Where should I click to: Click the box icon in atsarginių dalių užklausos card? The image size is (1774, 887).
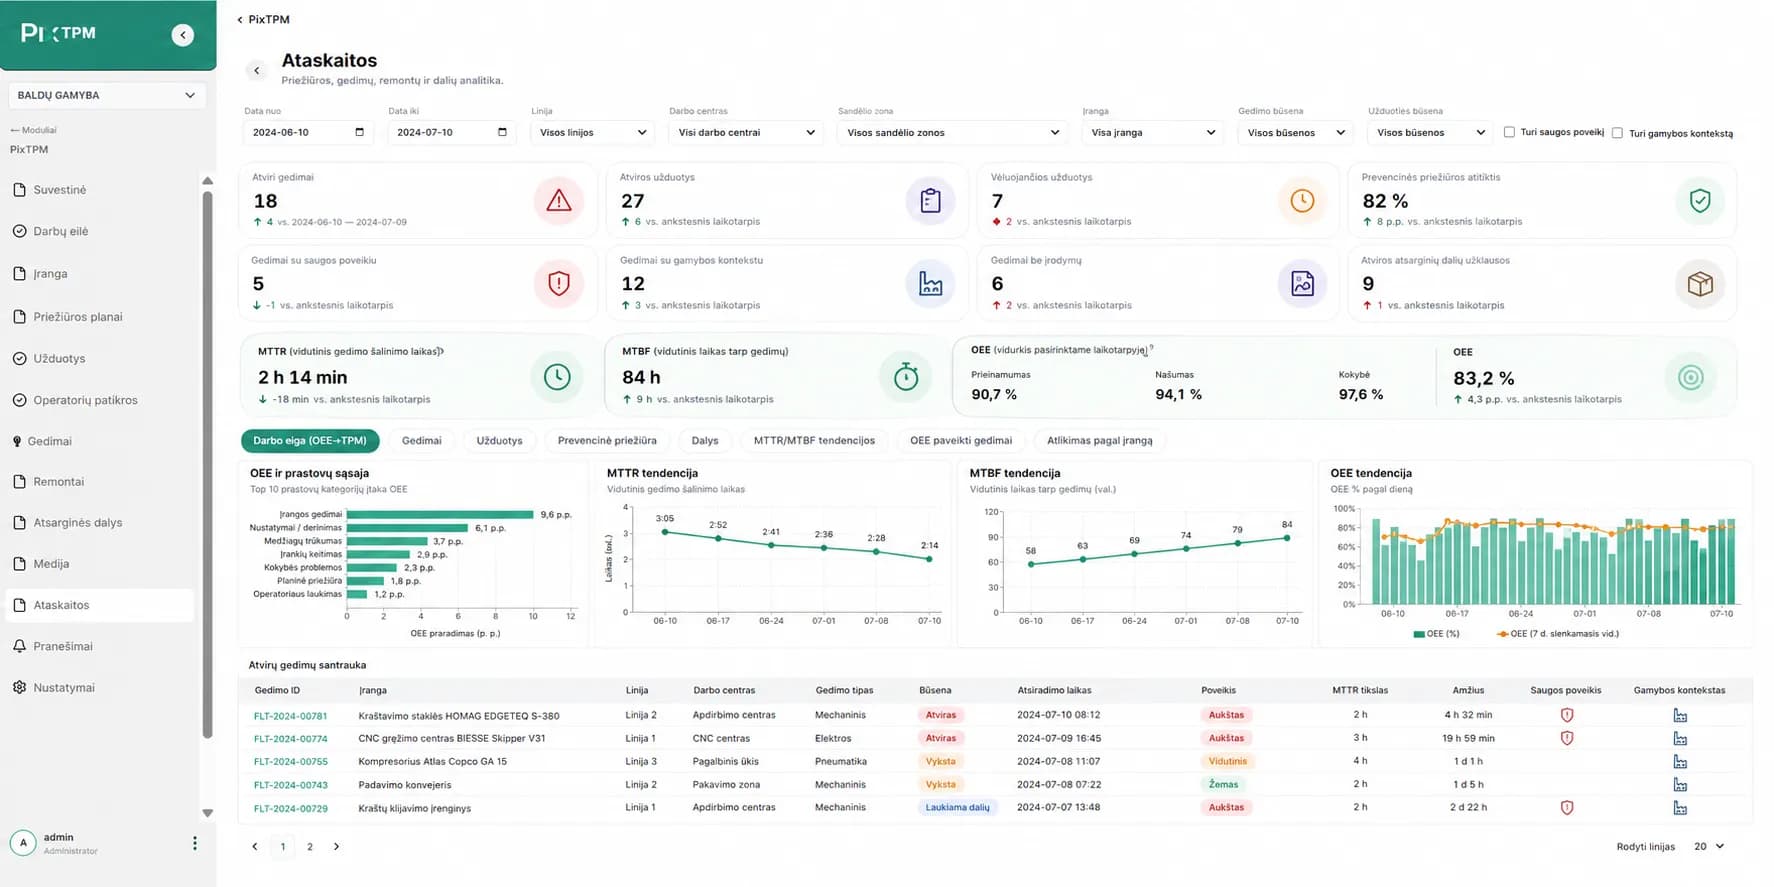point(1699,284)
